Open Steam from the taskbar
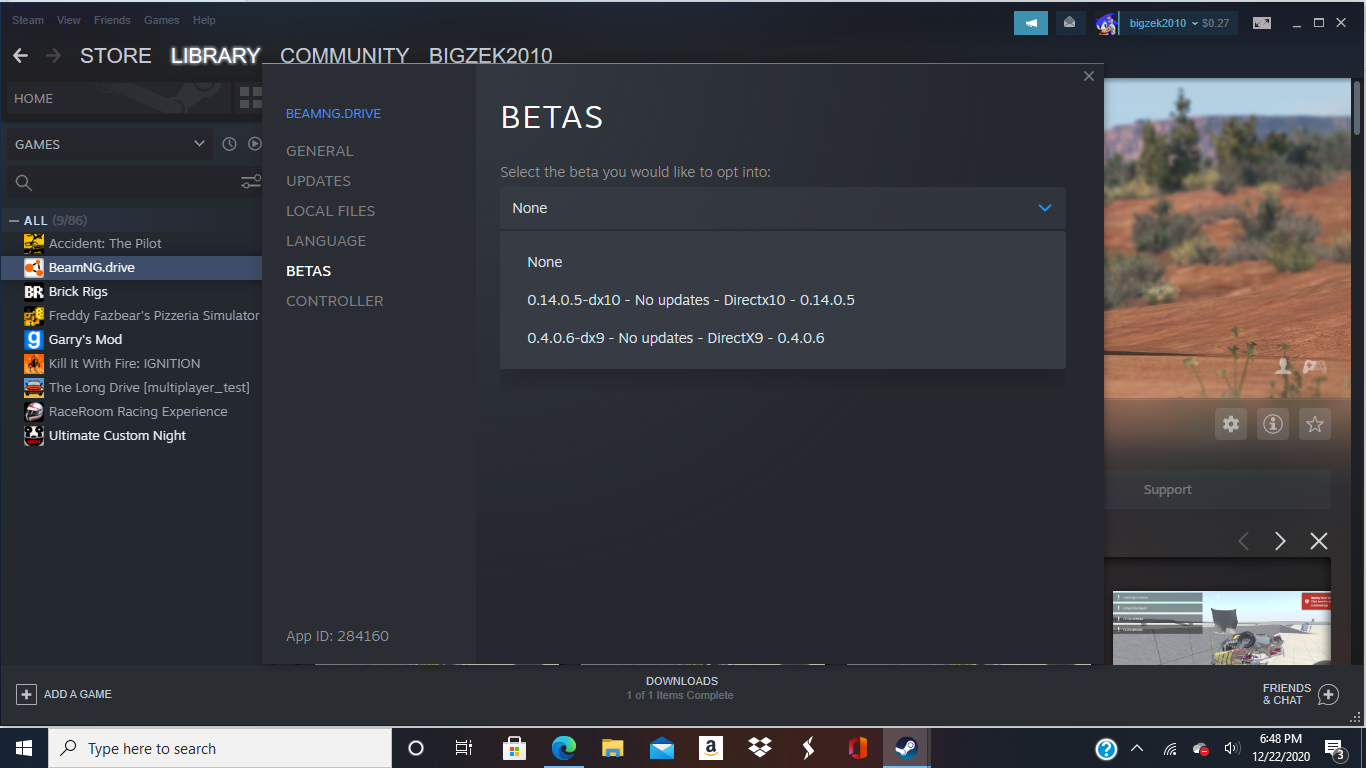Image resolution: width=1366 pixels, height=768 pixels. [x=906, y=748]
